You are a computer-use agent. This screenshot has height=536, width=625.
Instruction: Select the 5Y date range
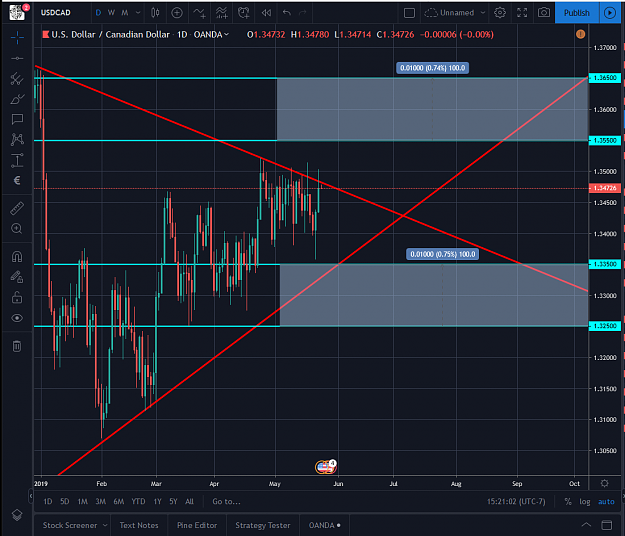pos(173,501)
